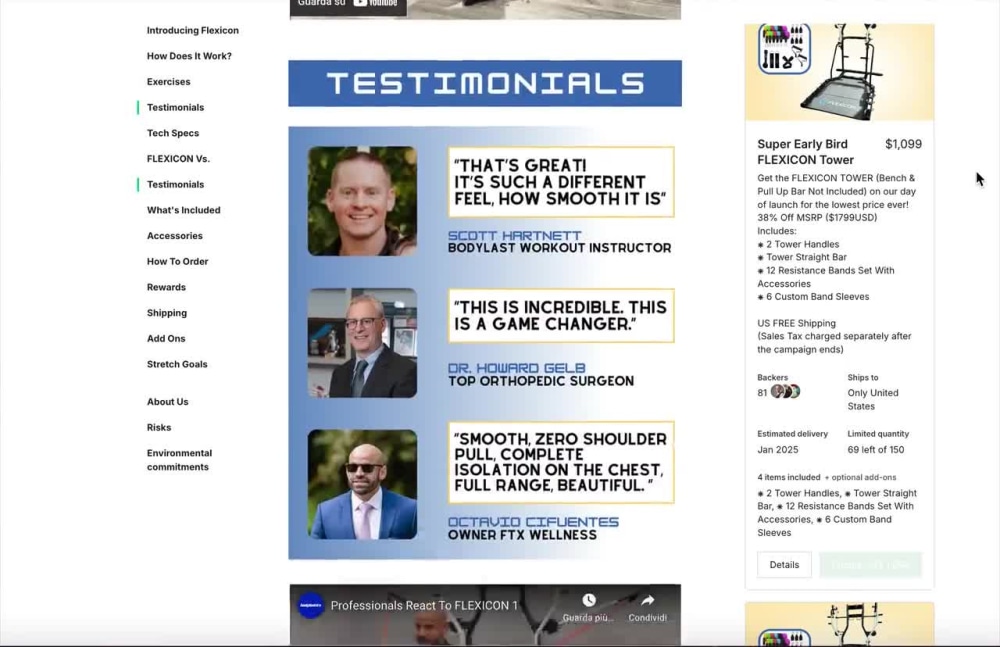Click the name Dr. Howard Gelb
1000x647 pixels.
click(517, 368)
